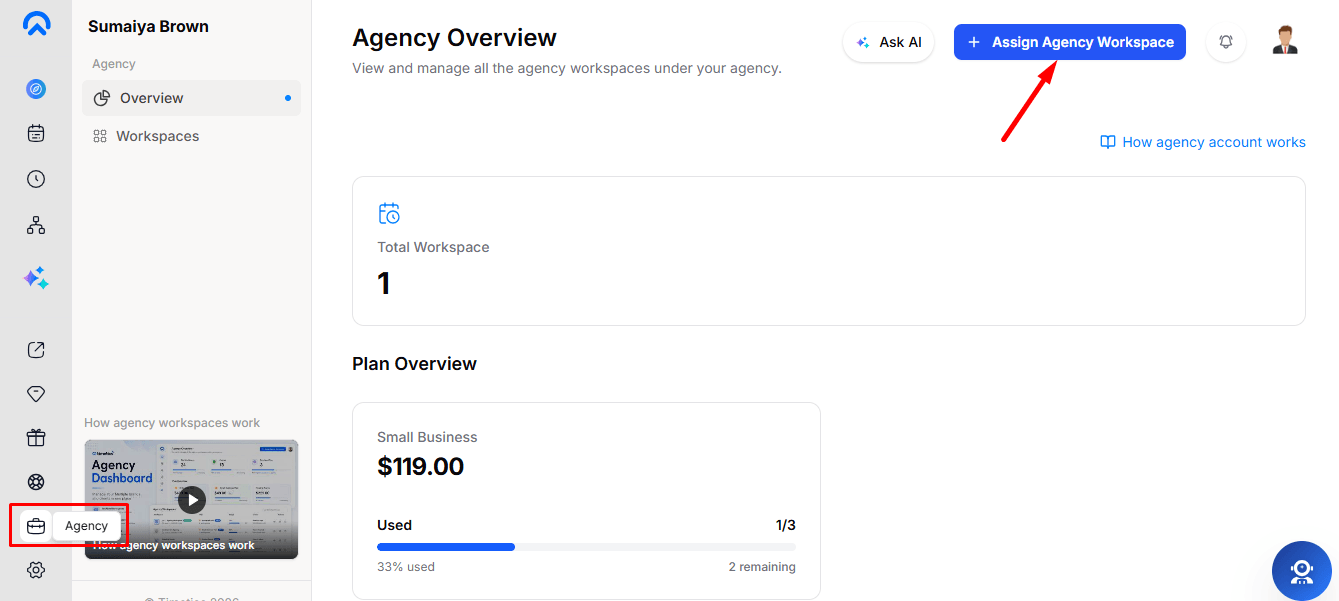Screen dimensions: 1339x601
Task: Click the notification bell icon
Action: click(1226, 42)
